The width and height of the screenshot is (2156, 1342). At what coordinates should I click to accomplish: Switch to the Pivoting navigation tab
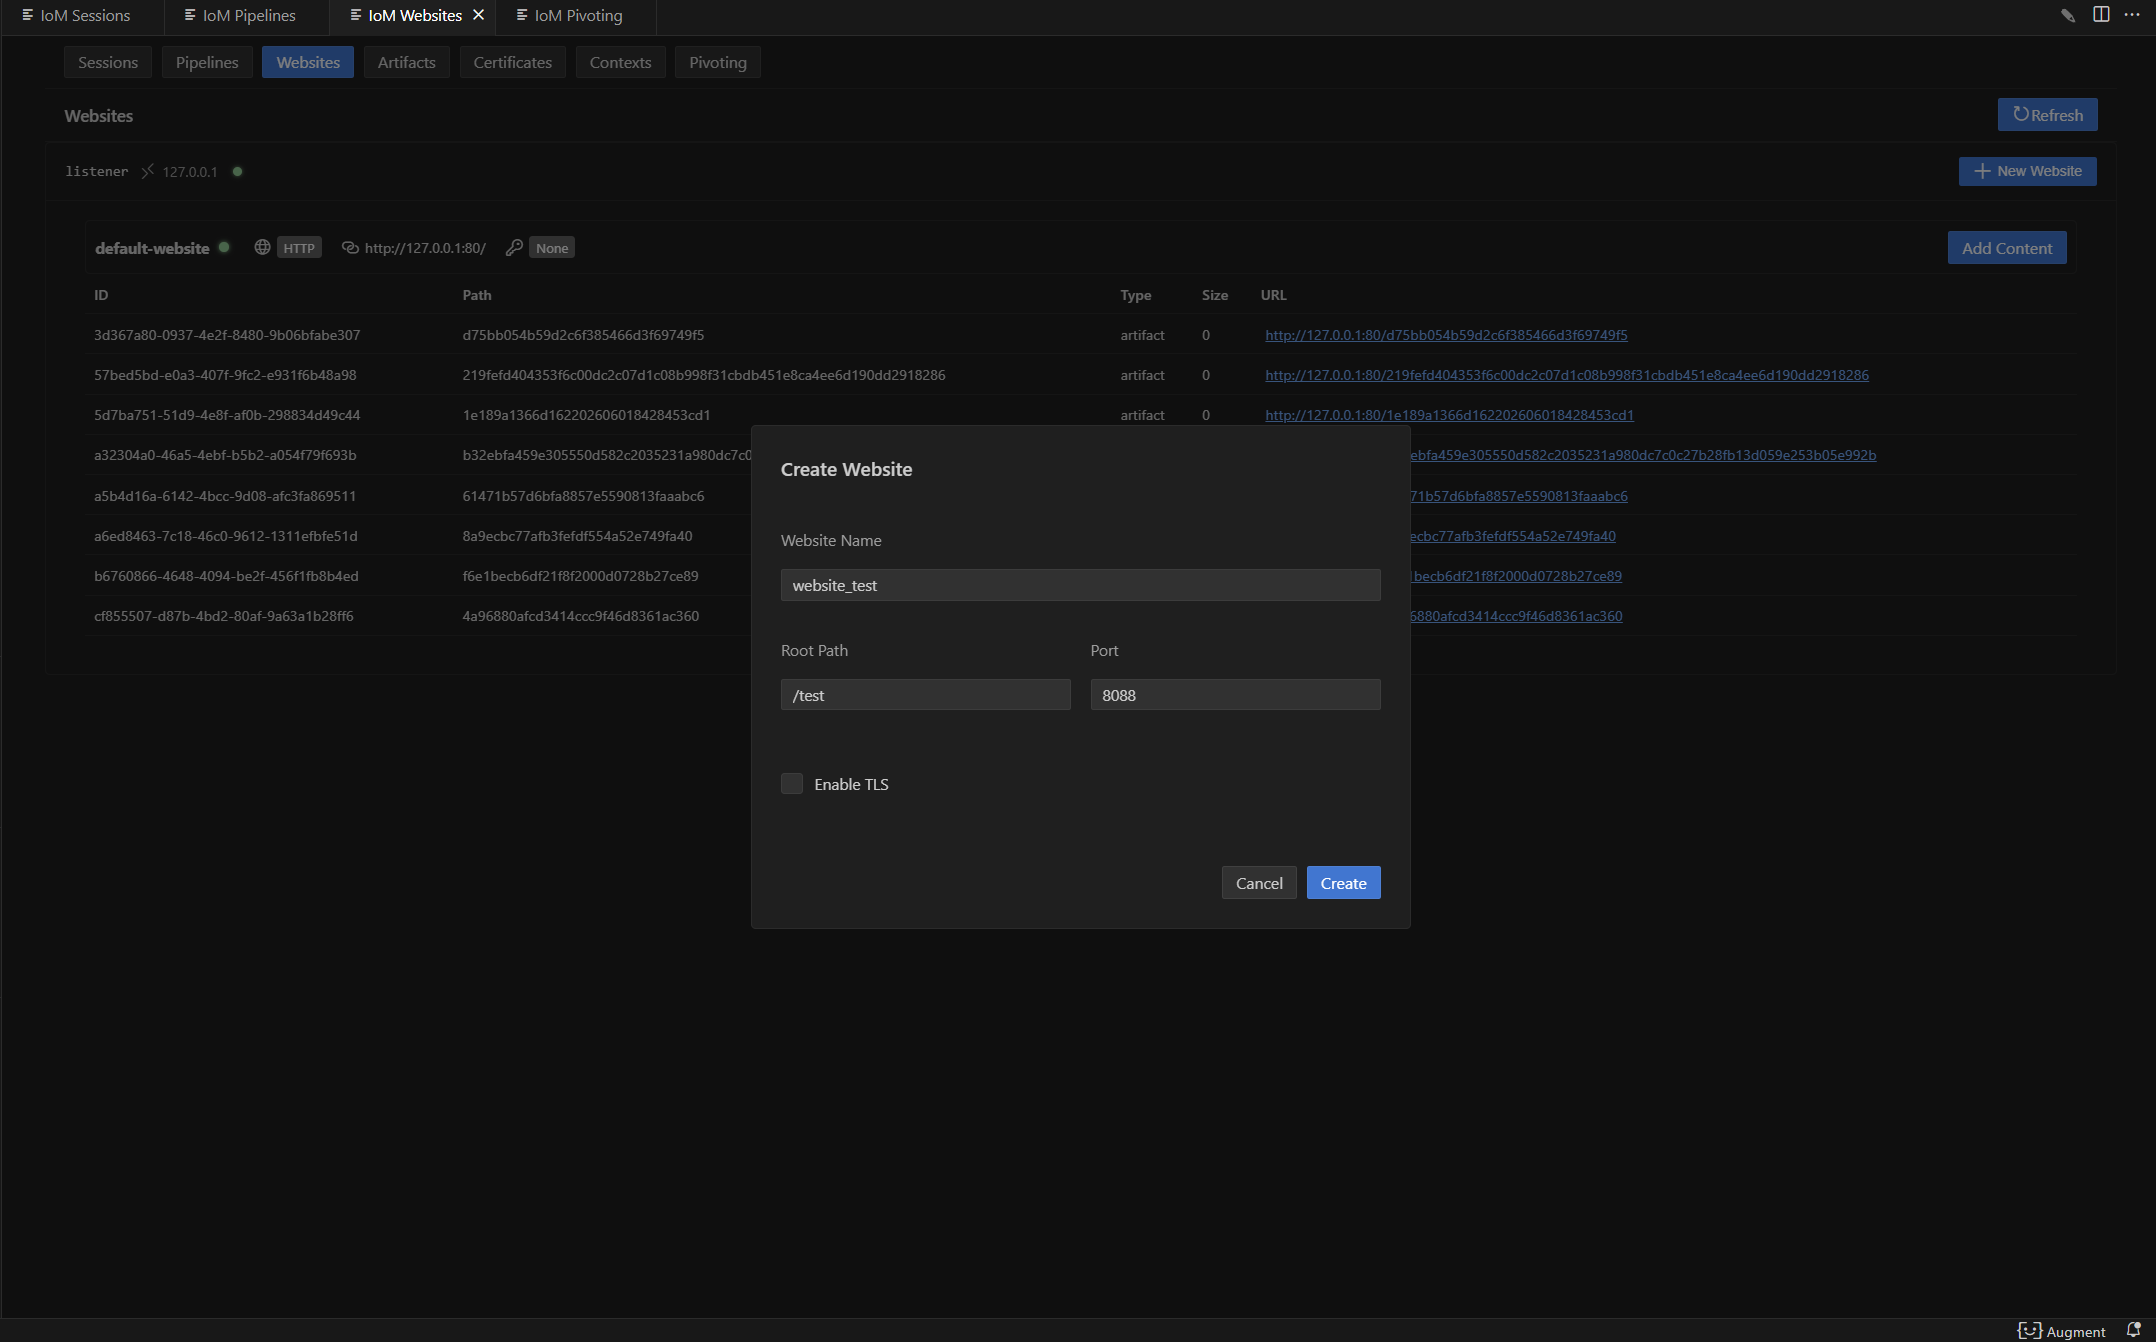click(718, 62)
